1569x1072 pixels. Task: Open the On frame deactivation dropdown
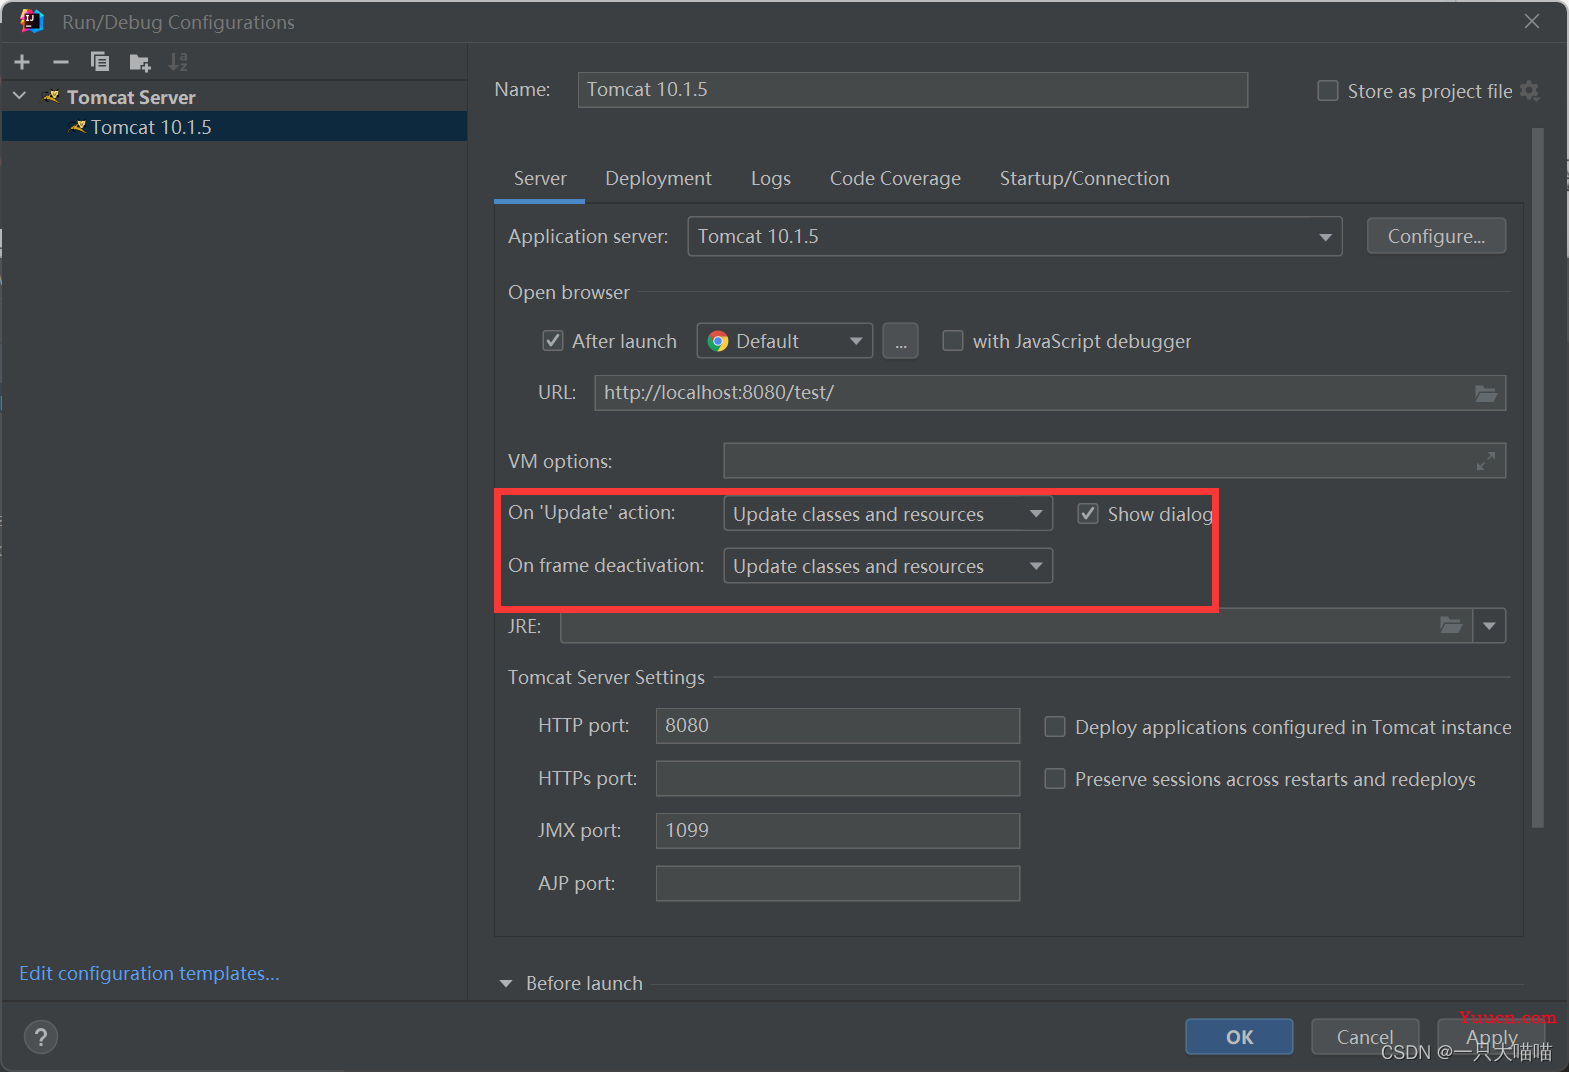point(888,566)
